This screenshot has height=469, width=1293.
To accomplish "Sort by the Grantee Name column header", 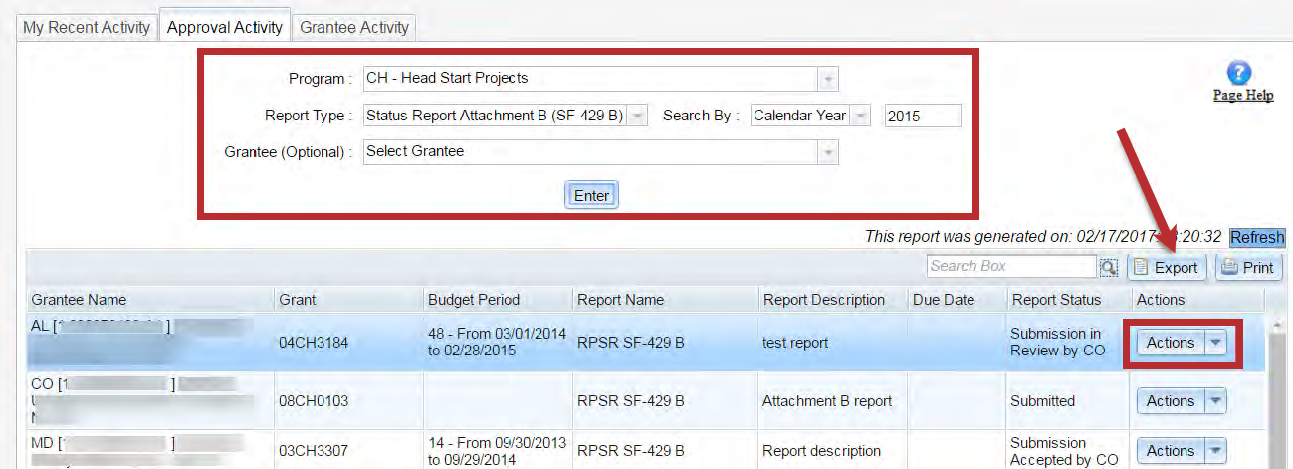I will [x=79, y=300].
